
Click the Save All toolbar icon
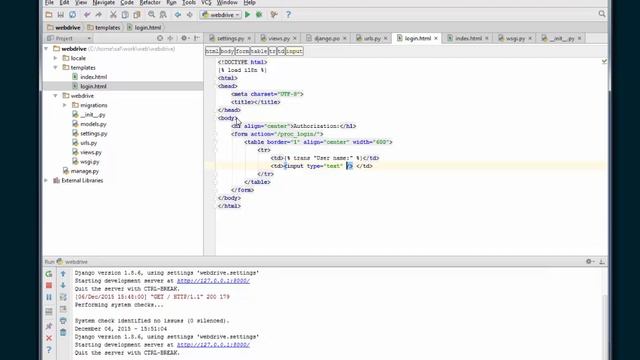point(60,15)
